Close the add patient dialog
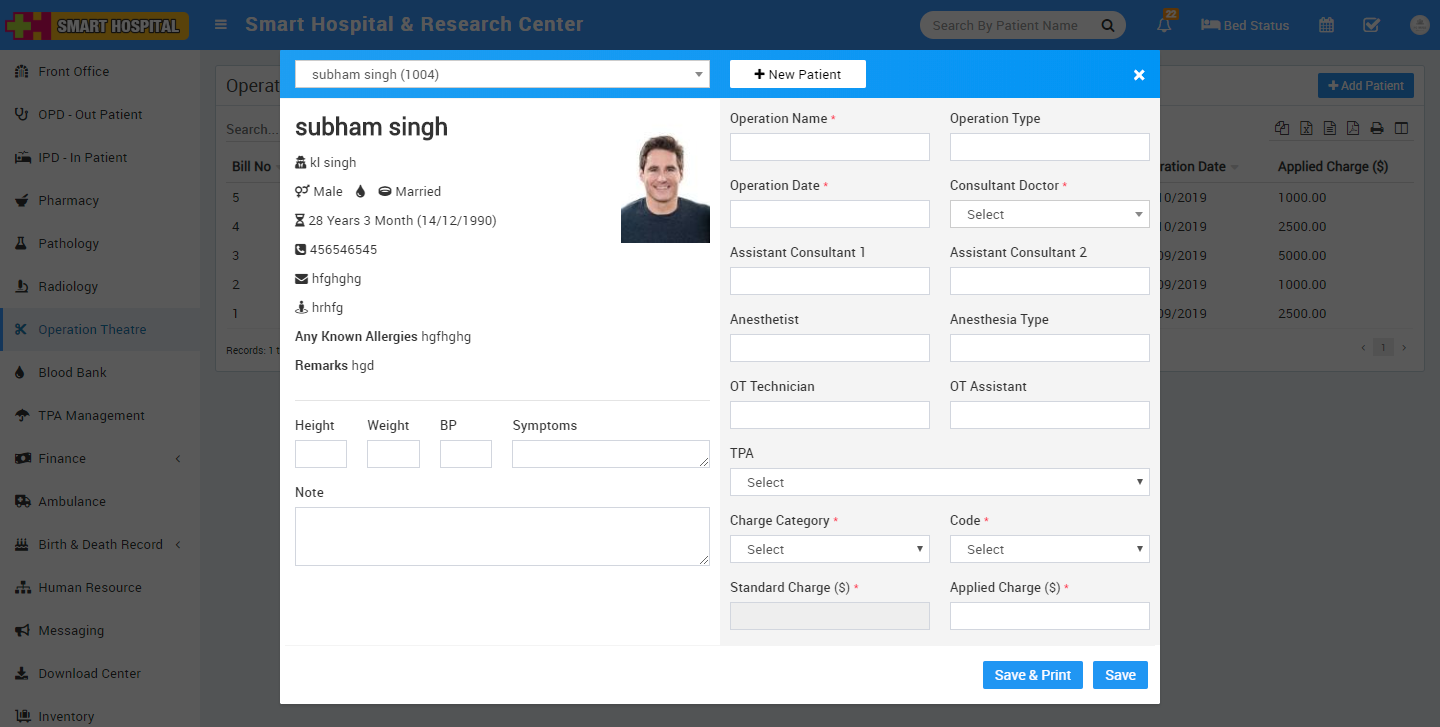Screen dimensions: 1440x727 pos(1139,75)
